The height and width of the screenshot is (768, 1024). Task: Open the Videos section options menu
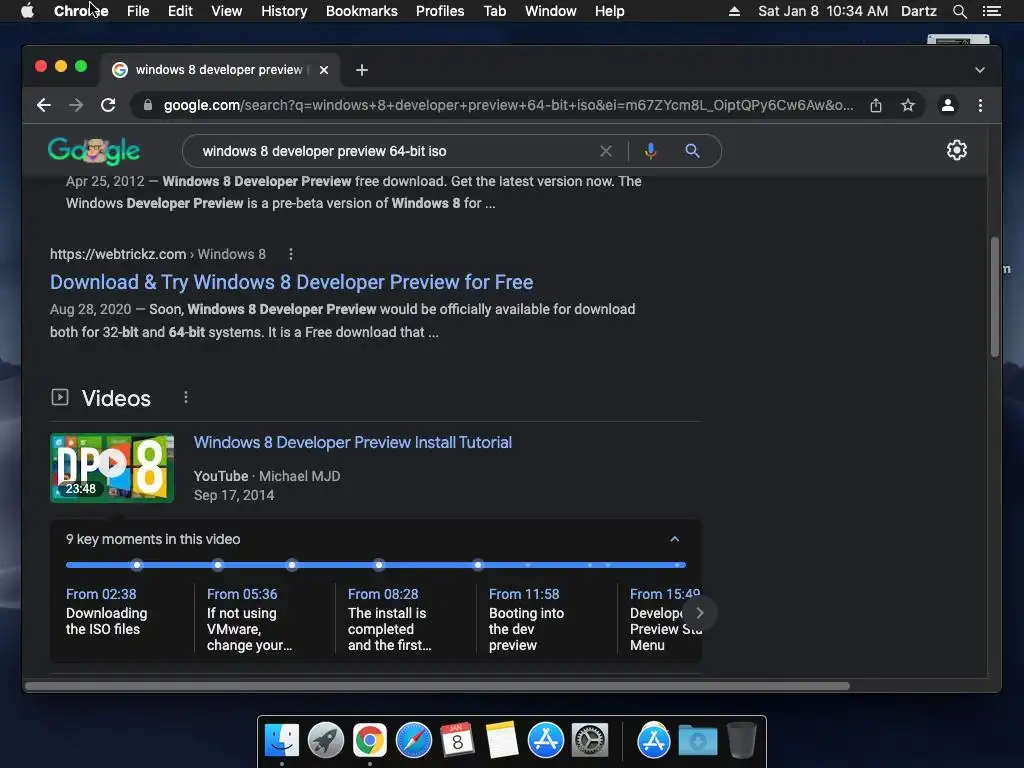point(185,397)
